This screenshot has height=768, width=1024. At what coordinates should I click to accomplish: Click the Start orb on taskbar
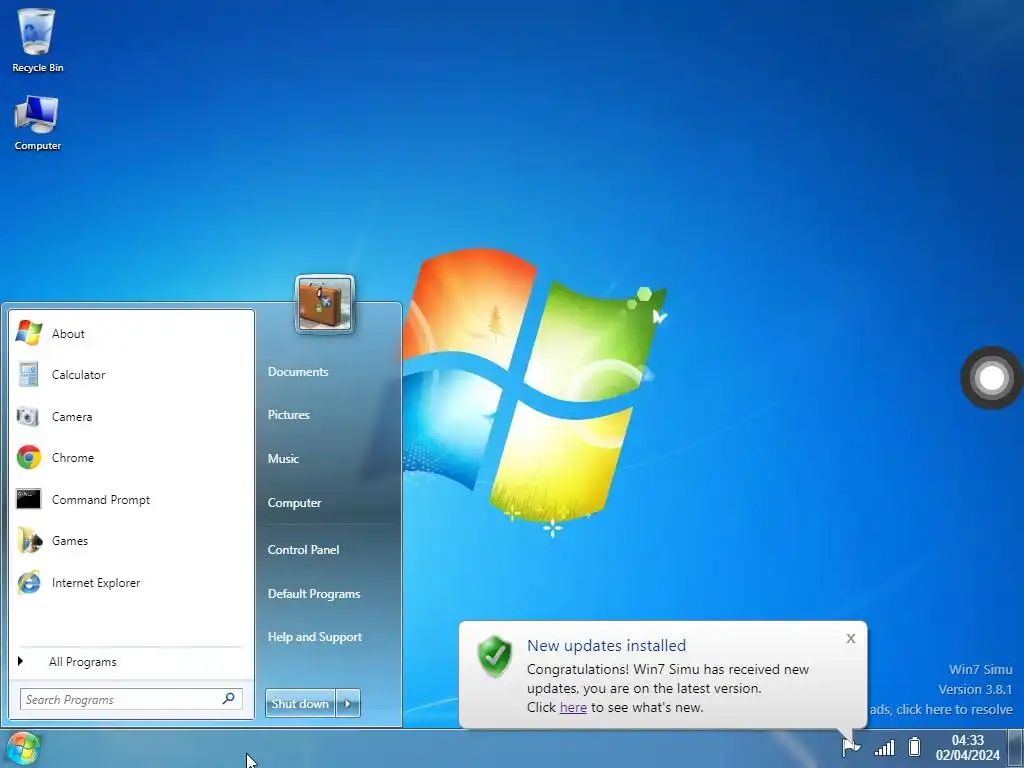[23, 748]
